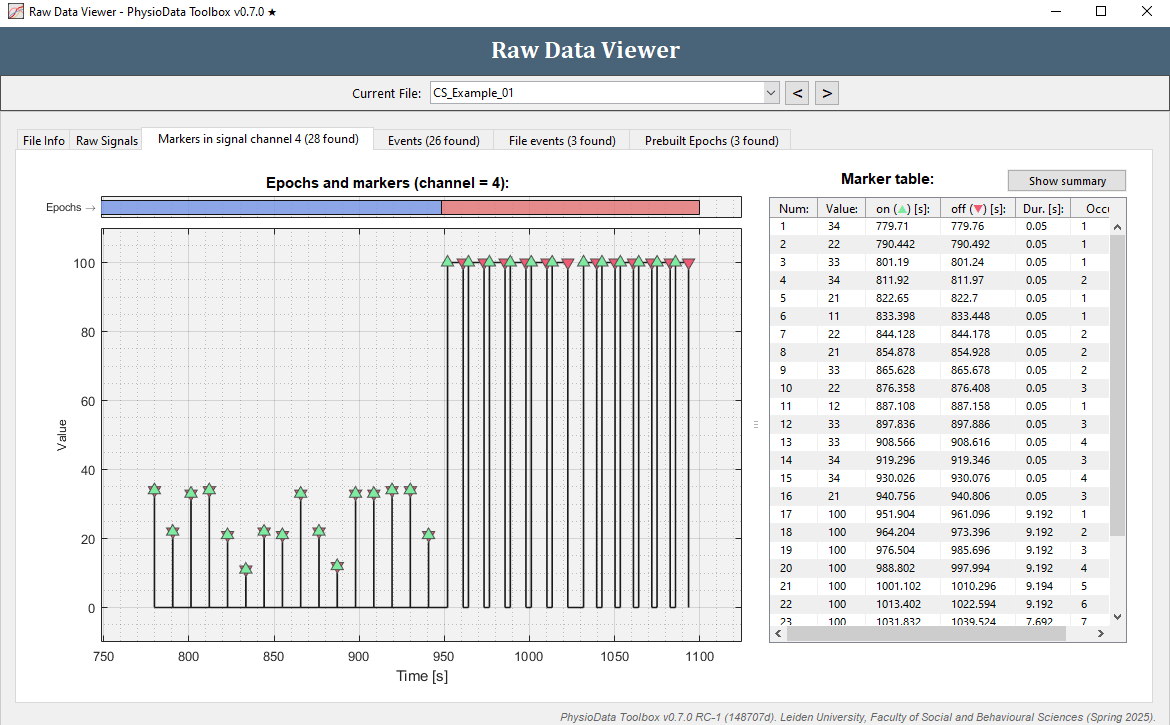Open the Events (26 found) tab
The height and width of the screenshot is (725, 1170).
point(432,140)
